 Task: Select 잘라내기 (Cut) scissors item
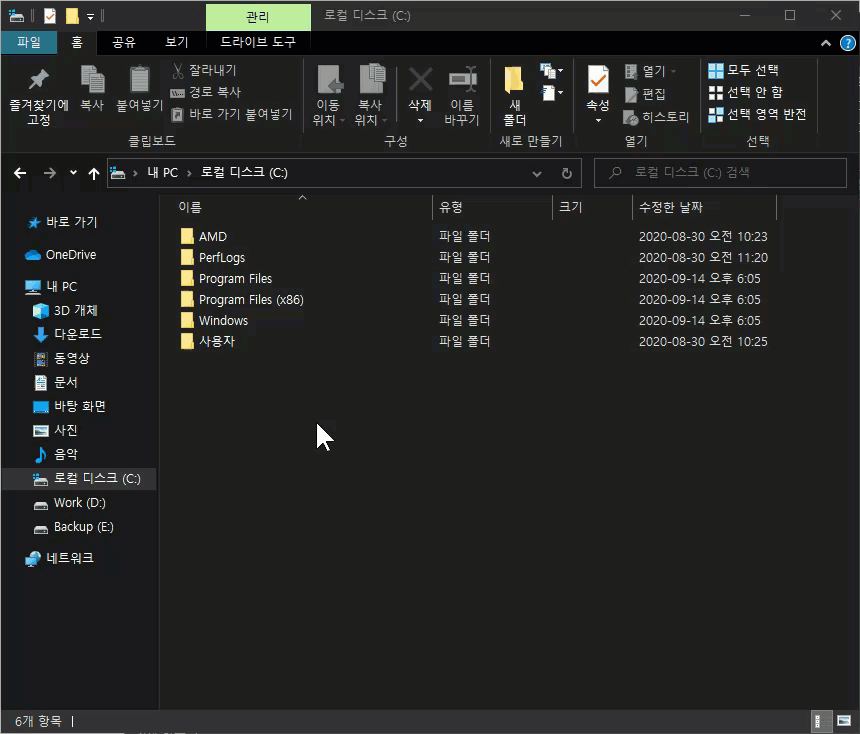204,70
